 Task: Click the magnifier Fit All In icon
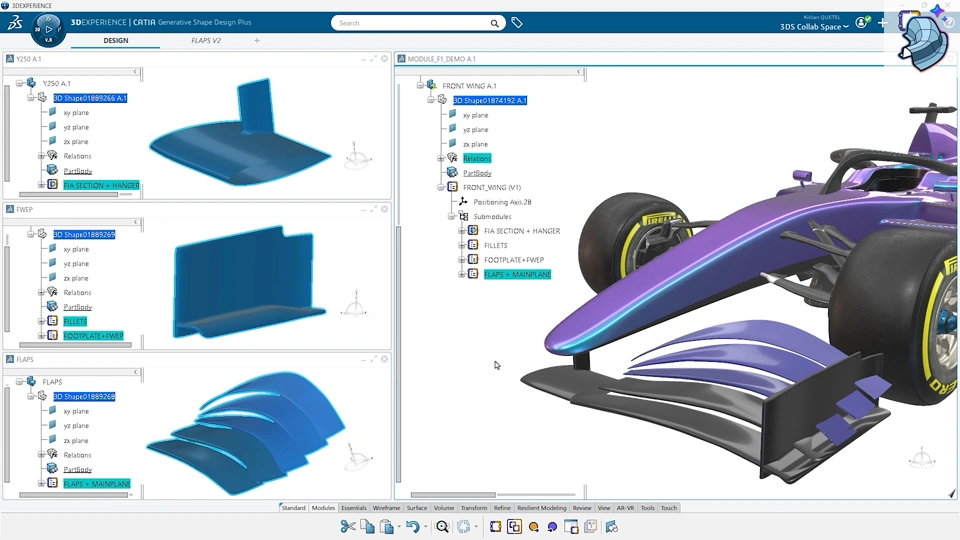point(442,527)
